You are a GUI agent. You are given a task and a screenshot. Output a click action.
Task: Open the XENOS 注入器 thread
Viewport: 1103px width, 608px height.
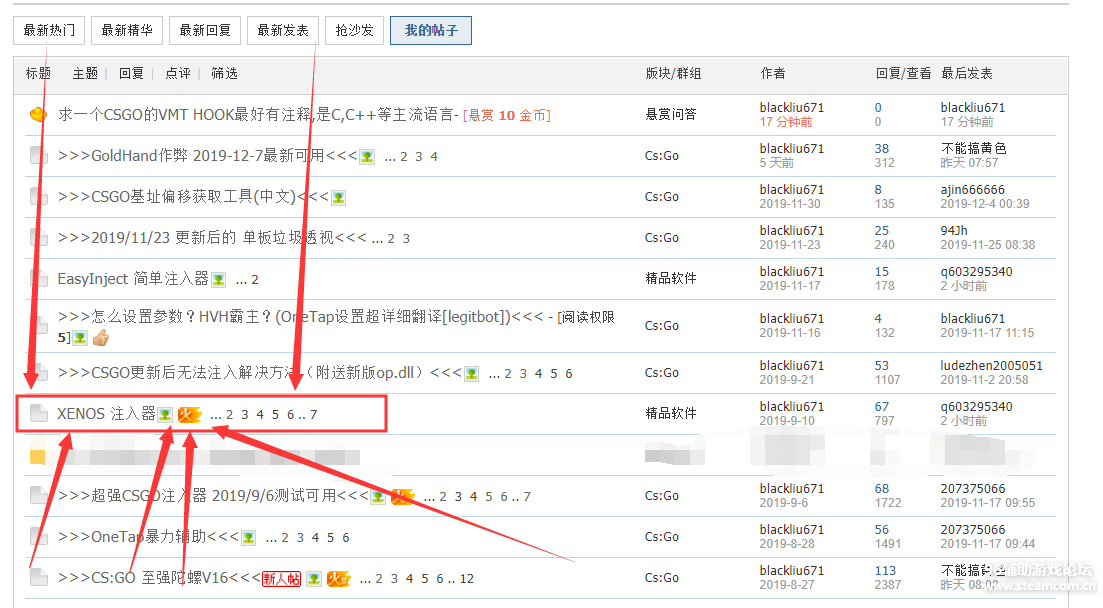[x=106, y=414]
